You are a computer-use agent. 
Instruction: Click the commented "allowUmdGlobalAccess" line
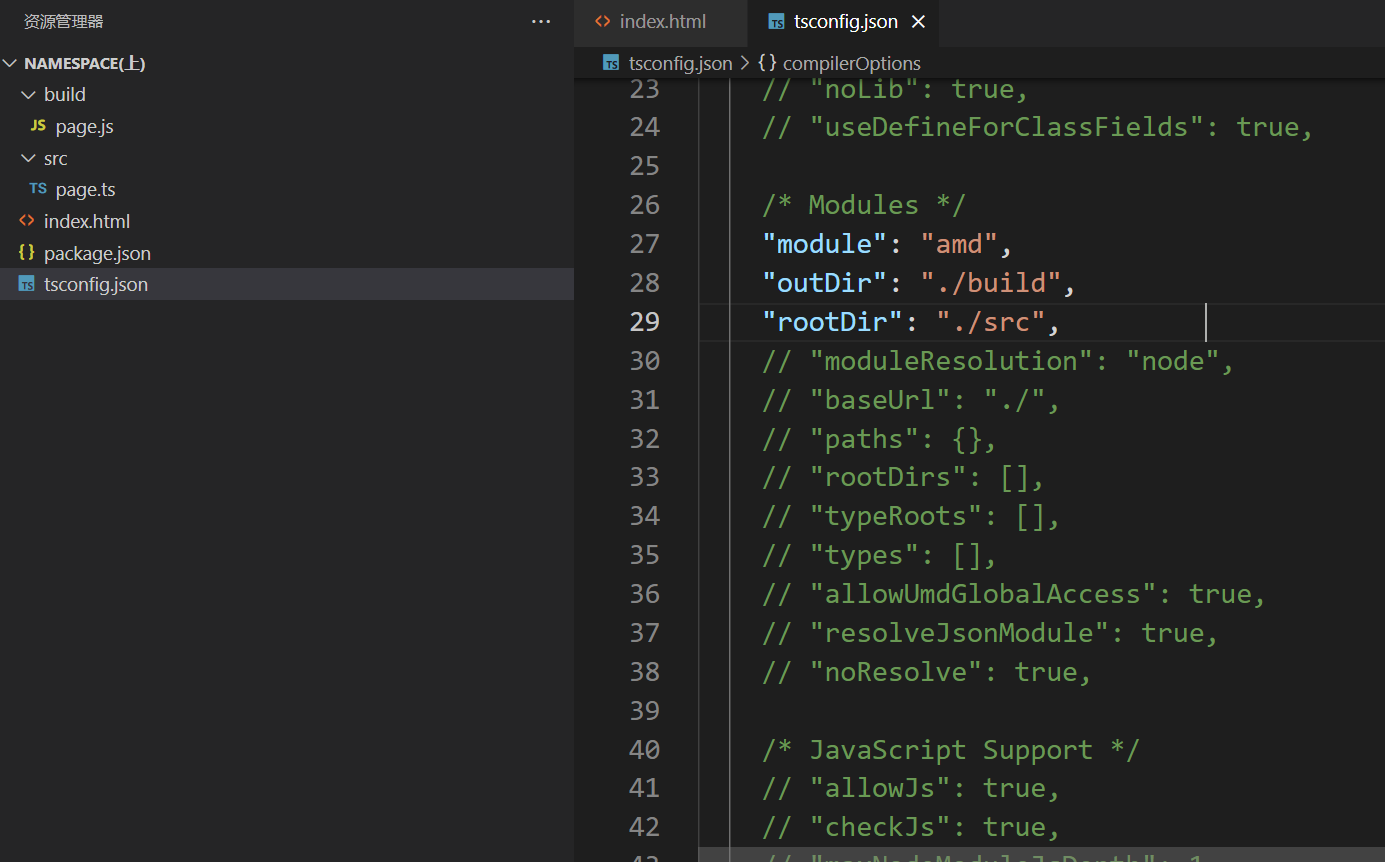pos(1014,594)
